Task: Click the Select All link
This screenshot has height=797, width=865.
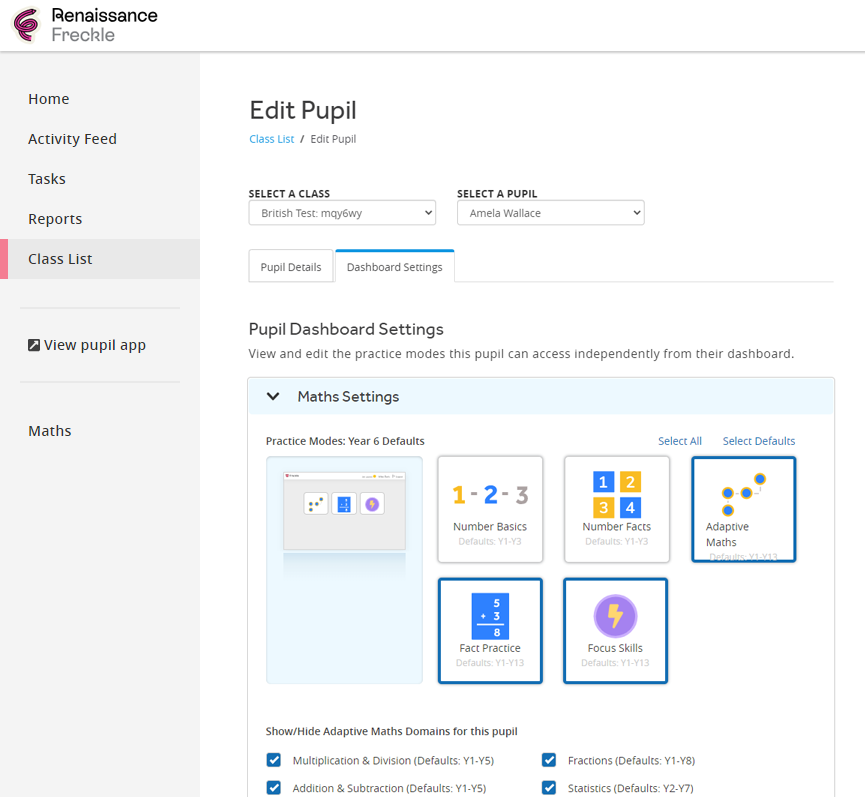Action: [680, 441]
